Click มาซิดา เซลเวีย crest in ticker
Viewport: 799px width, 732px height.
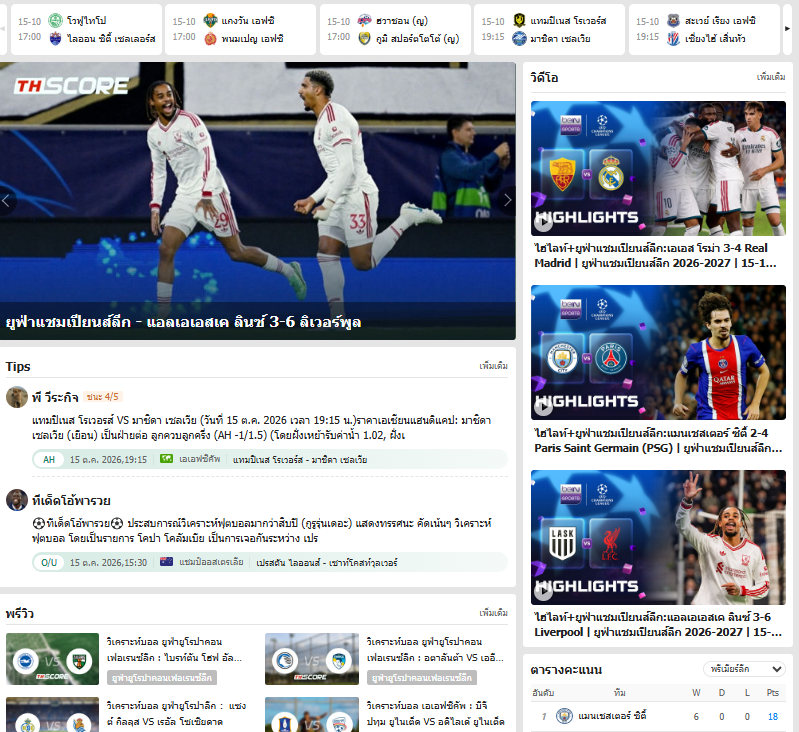pos(519,38)
